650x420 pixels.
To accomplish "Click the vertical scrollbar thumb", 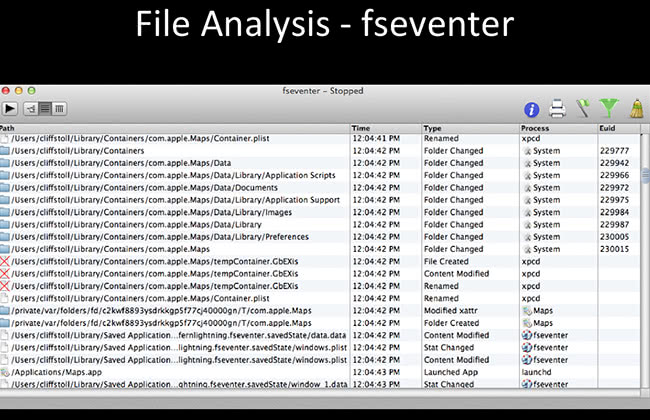I will pyautogui.click(x=646, y=175).
